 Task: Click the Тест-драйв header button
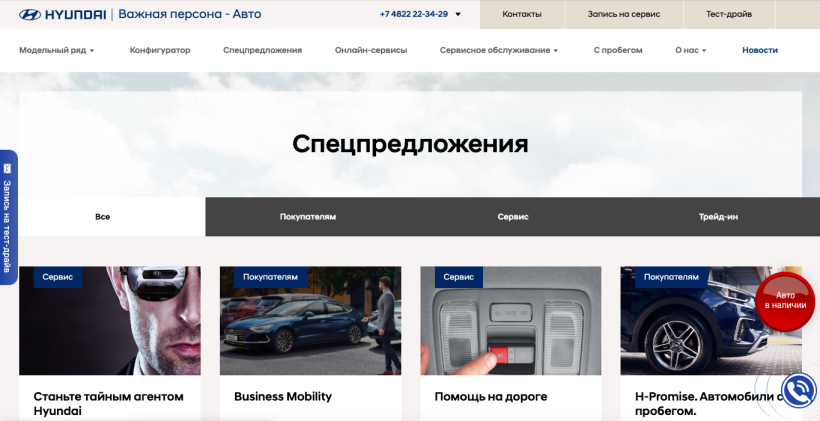(x=729, y=14)
